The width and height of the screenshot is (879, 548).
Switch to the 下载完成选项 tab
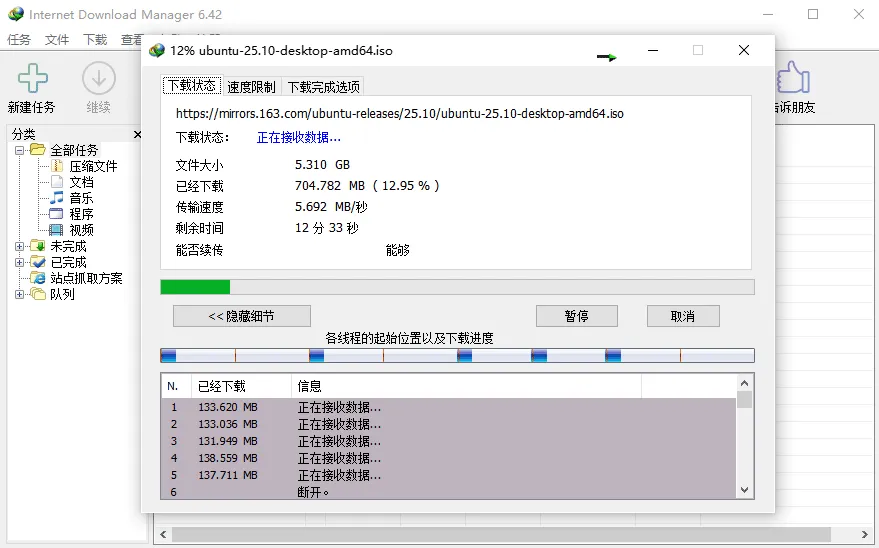[x=323, y=87]
